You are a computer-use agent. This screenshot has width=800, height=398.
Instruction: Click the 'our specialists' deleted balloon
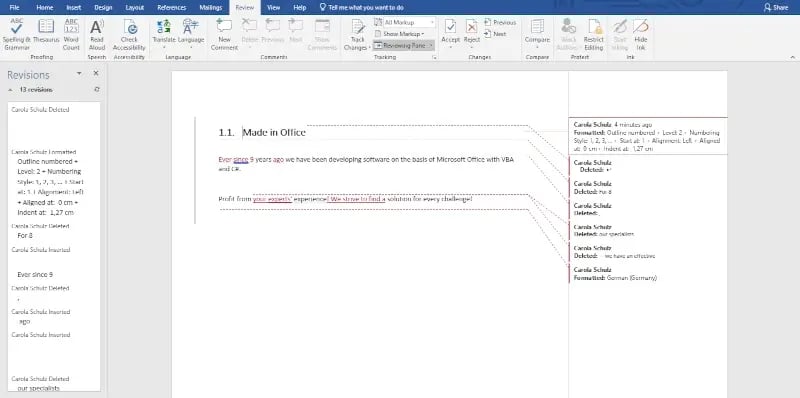pyautogui.click(x=604, y=230)
